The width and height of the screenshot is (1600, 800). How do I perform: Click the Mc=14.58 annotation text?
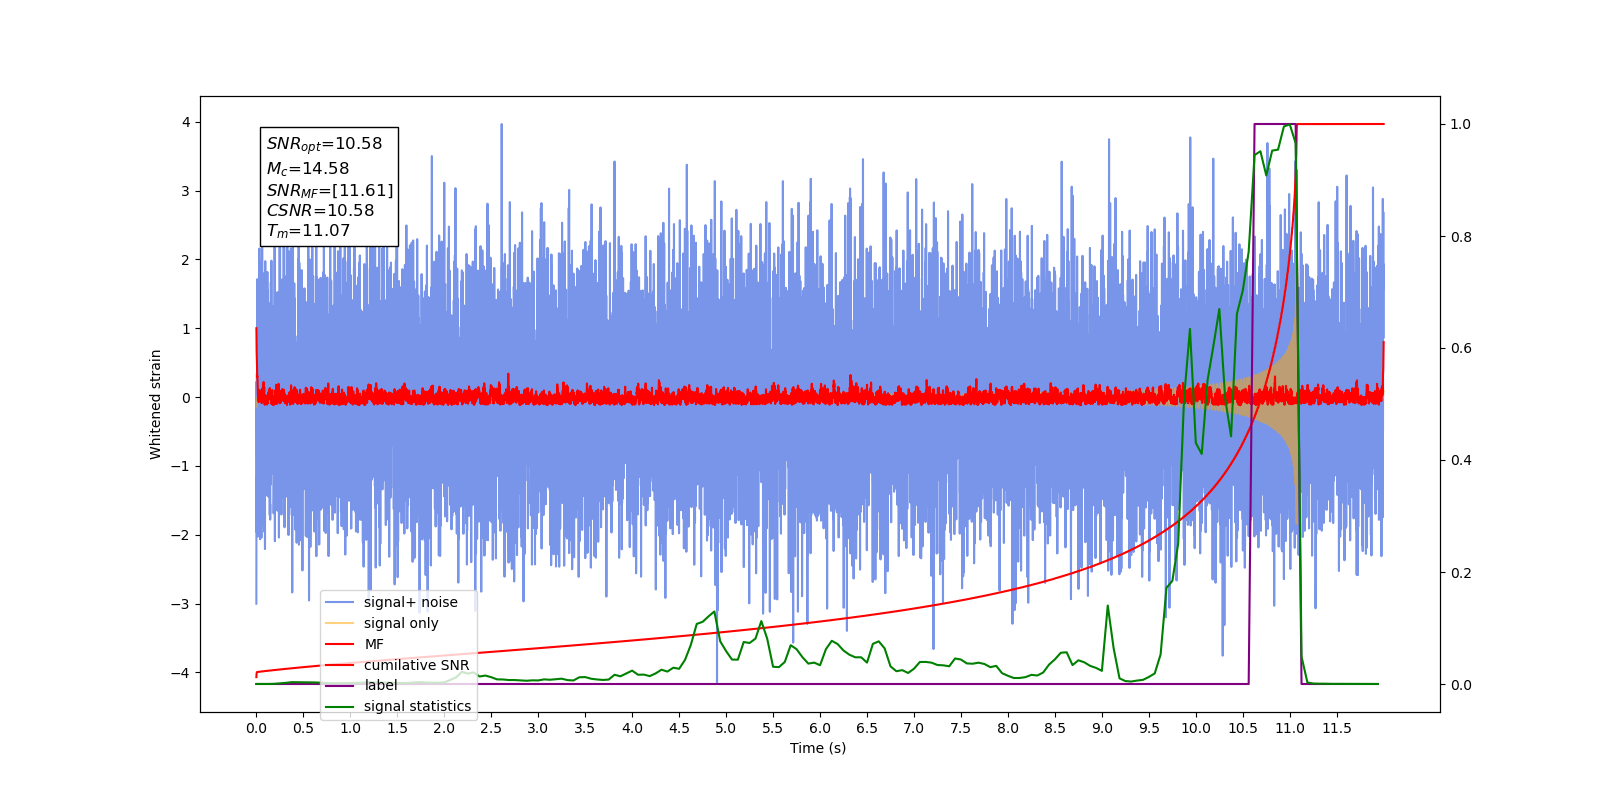tap(307, 169)
